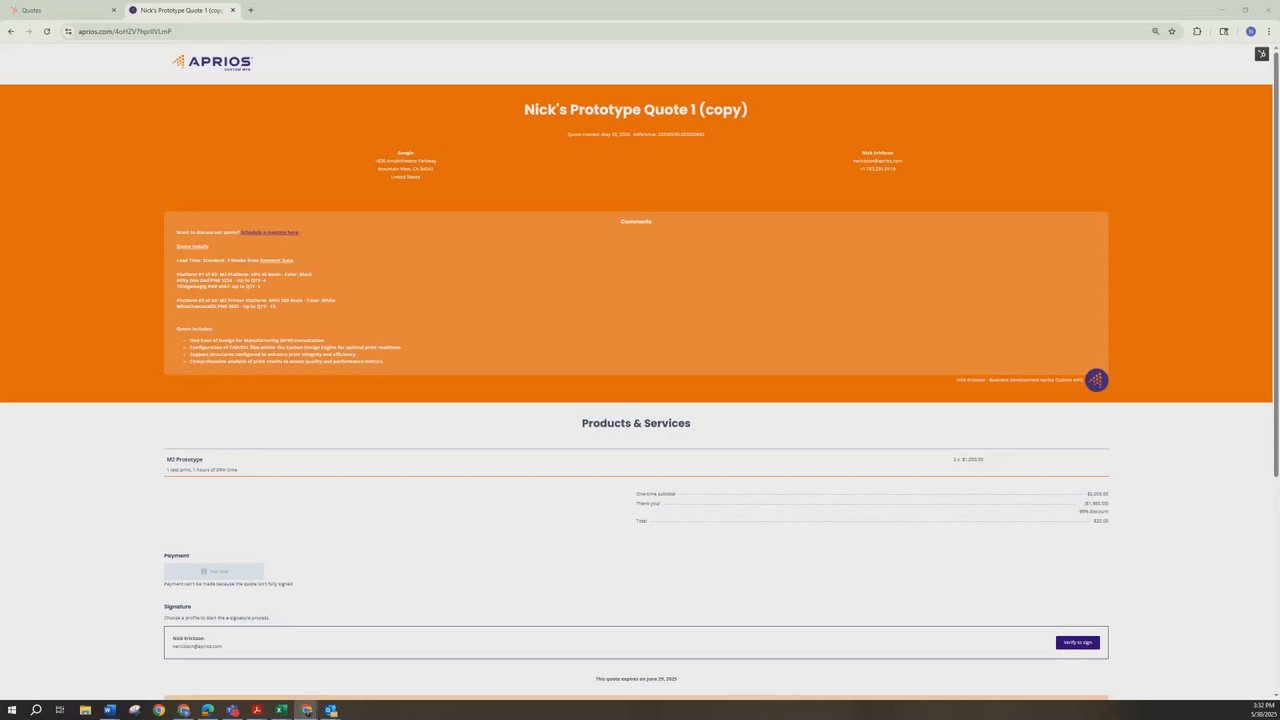Click the site info icon in address bar
The width and height of the screenshot is (1280, 720).
pos(68,31)
